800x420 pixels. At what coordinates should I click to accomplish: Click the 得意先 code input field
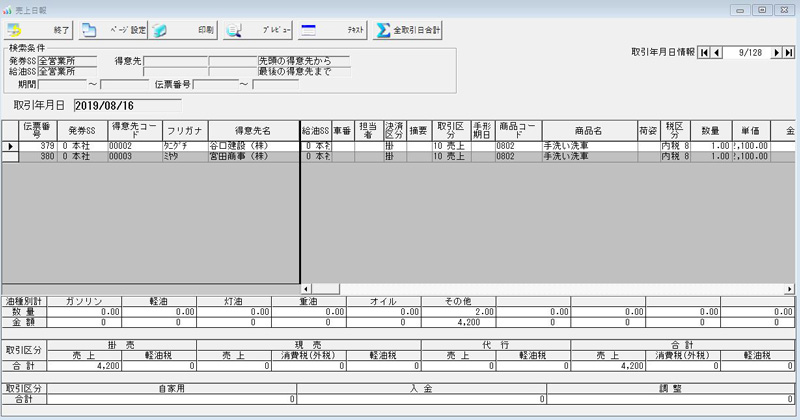pos(176,61)
